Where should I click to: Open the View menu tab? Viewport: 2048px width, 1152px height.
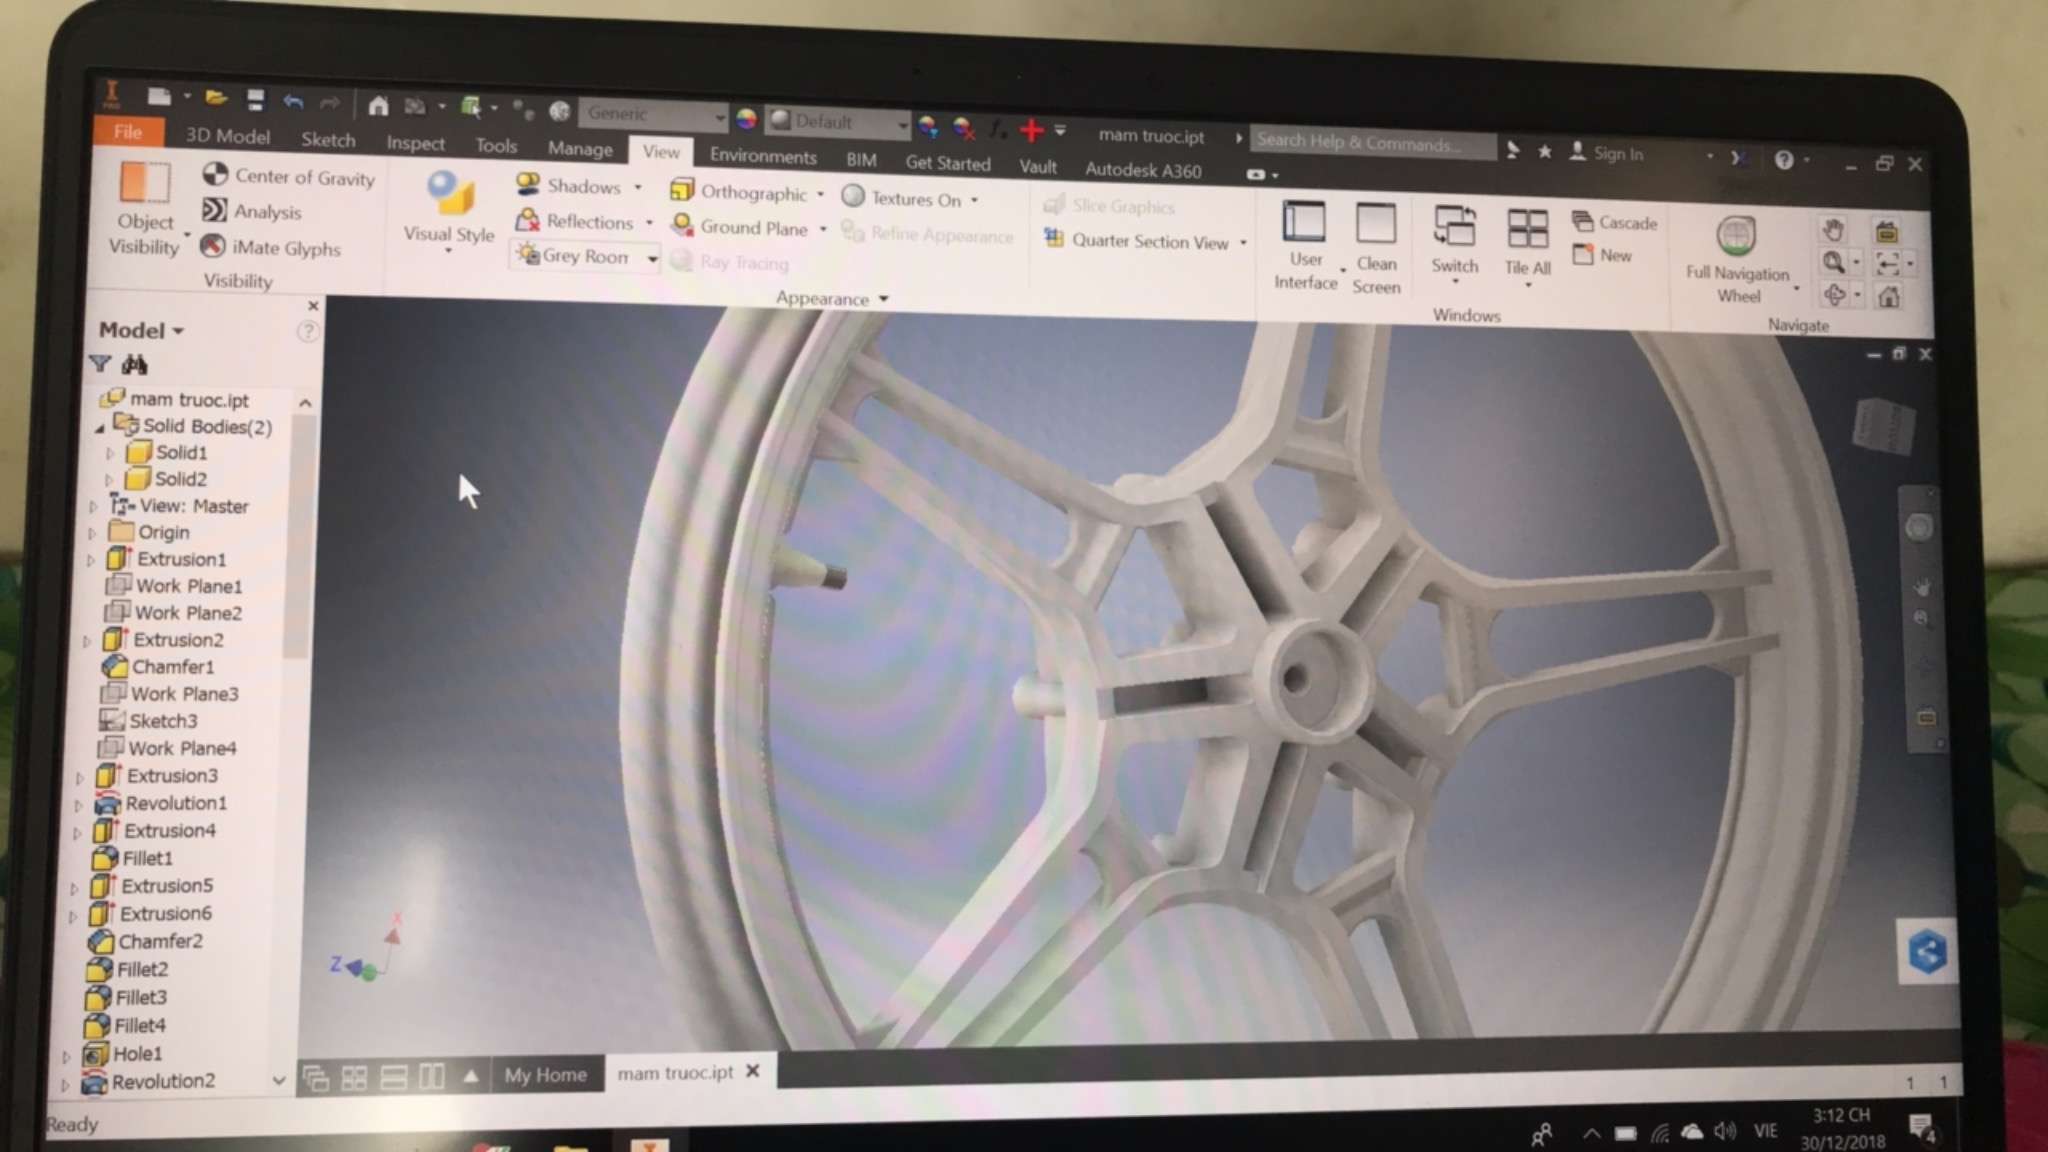[660, 151]
